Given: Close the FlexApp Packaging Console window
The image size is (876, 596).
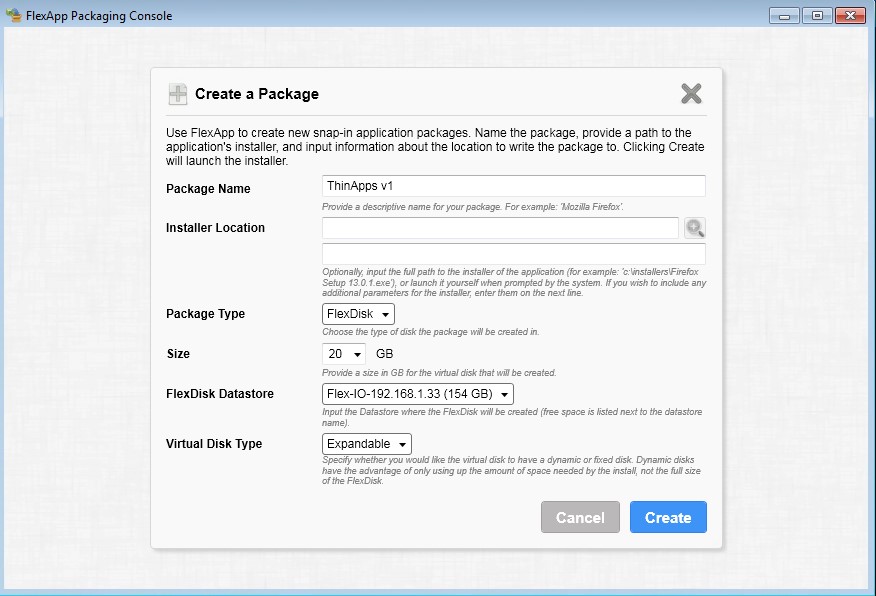Looking at the screenshot, I should pyautogui.click(x=850, y=16).
